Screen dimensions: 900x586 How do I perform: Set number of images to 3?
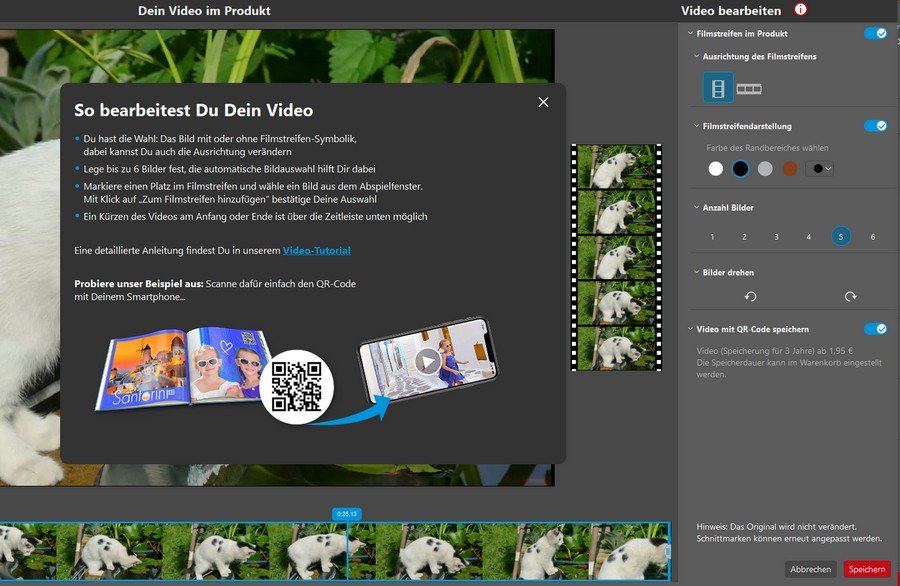(x=776, y=237)
